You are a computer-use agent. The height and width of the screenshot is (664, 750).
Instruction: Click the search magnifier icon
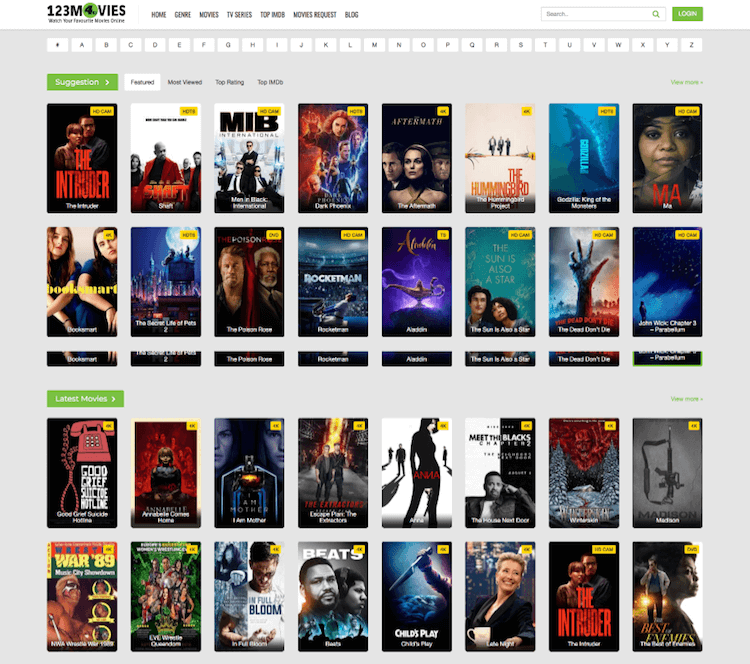(656, 14)
